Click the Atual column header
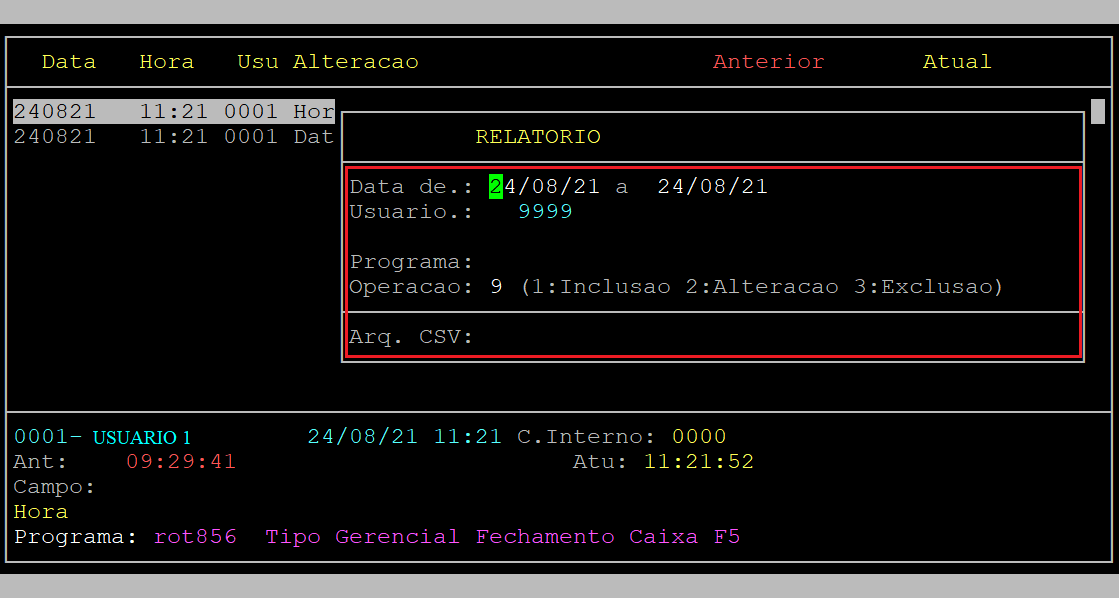This screenshot has height=598, width=1119. coord(956,62)
